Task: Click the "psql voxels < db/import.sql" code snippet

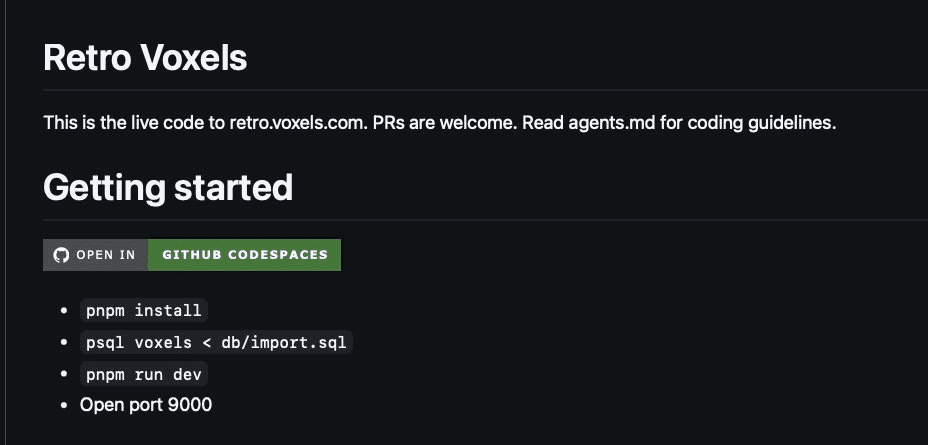Action: coord(217,342)
